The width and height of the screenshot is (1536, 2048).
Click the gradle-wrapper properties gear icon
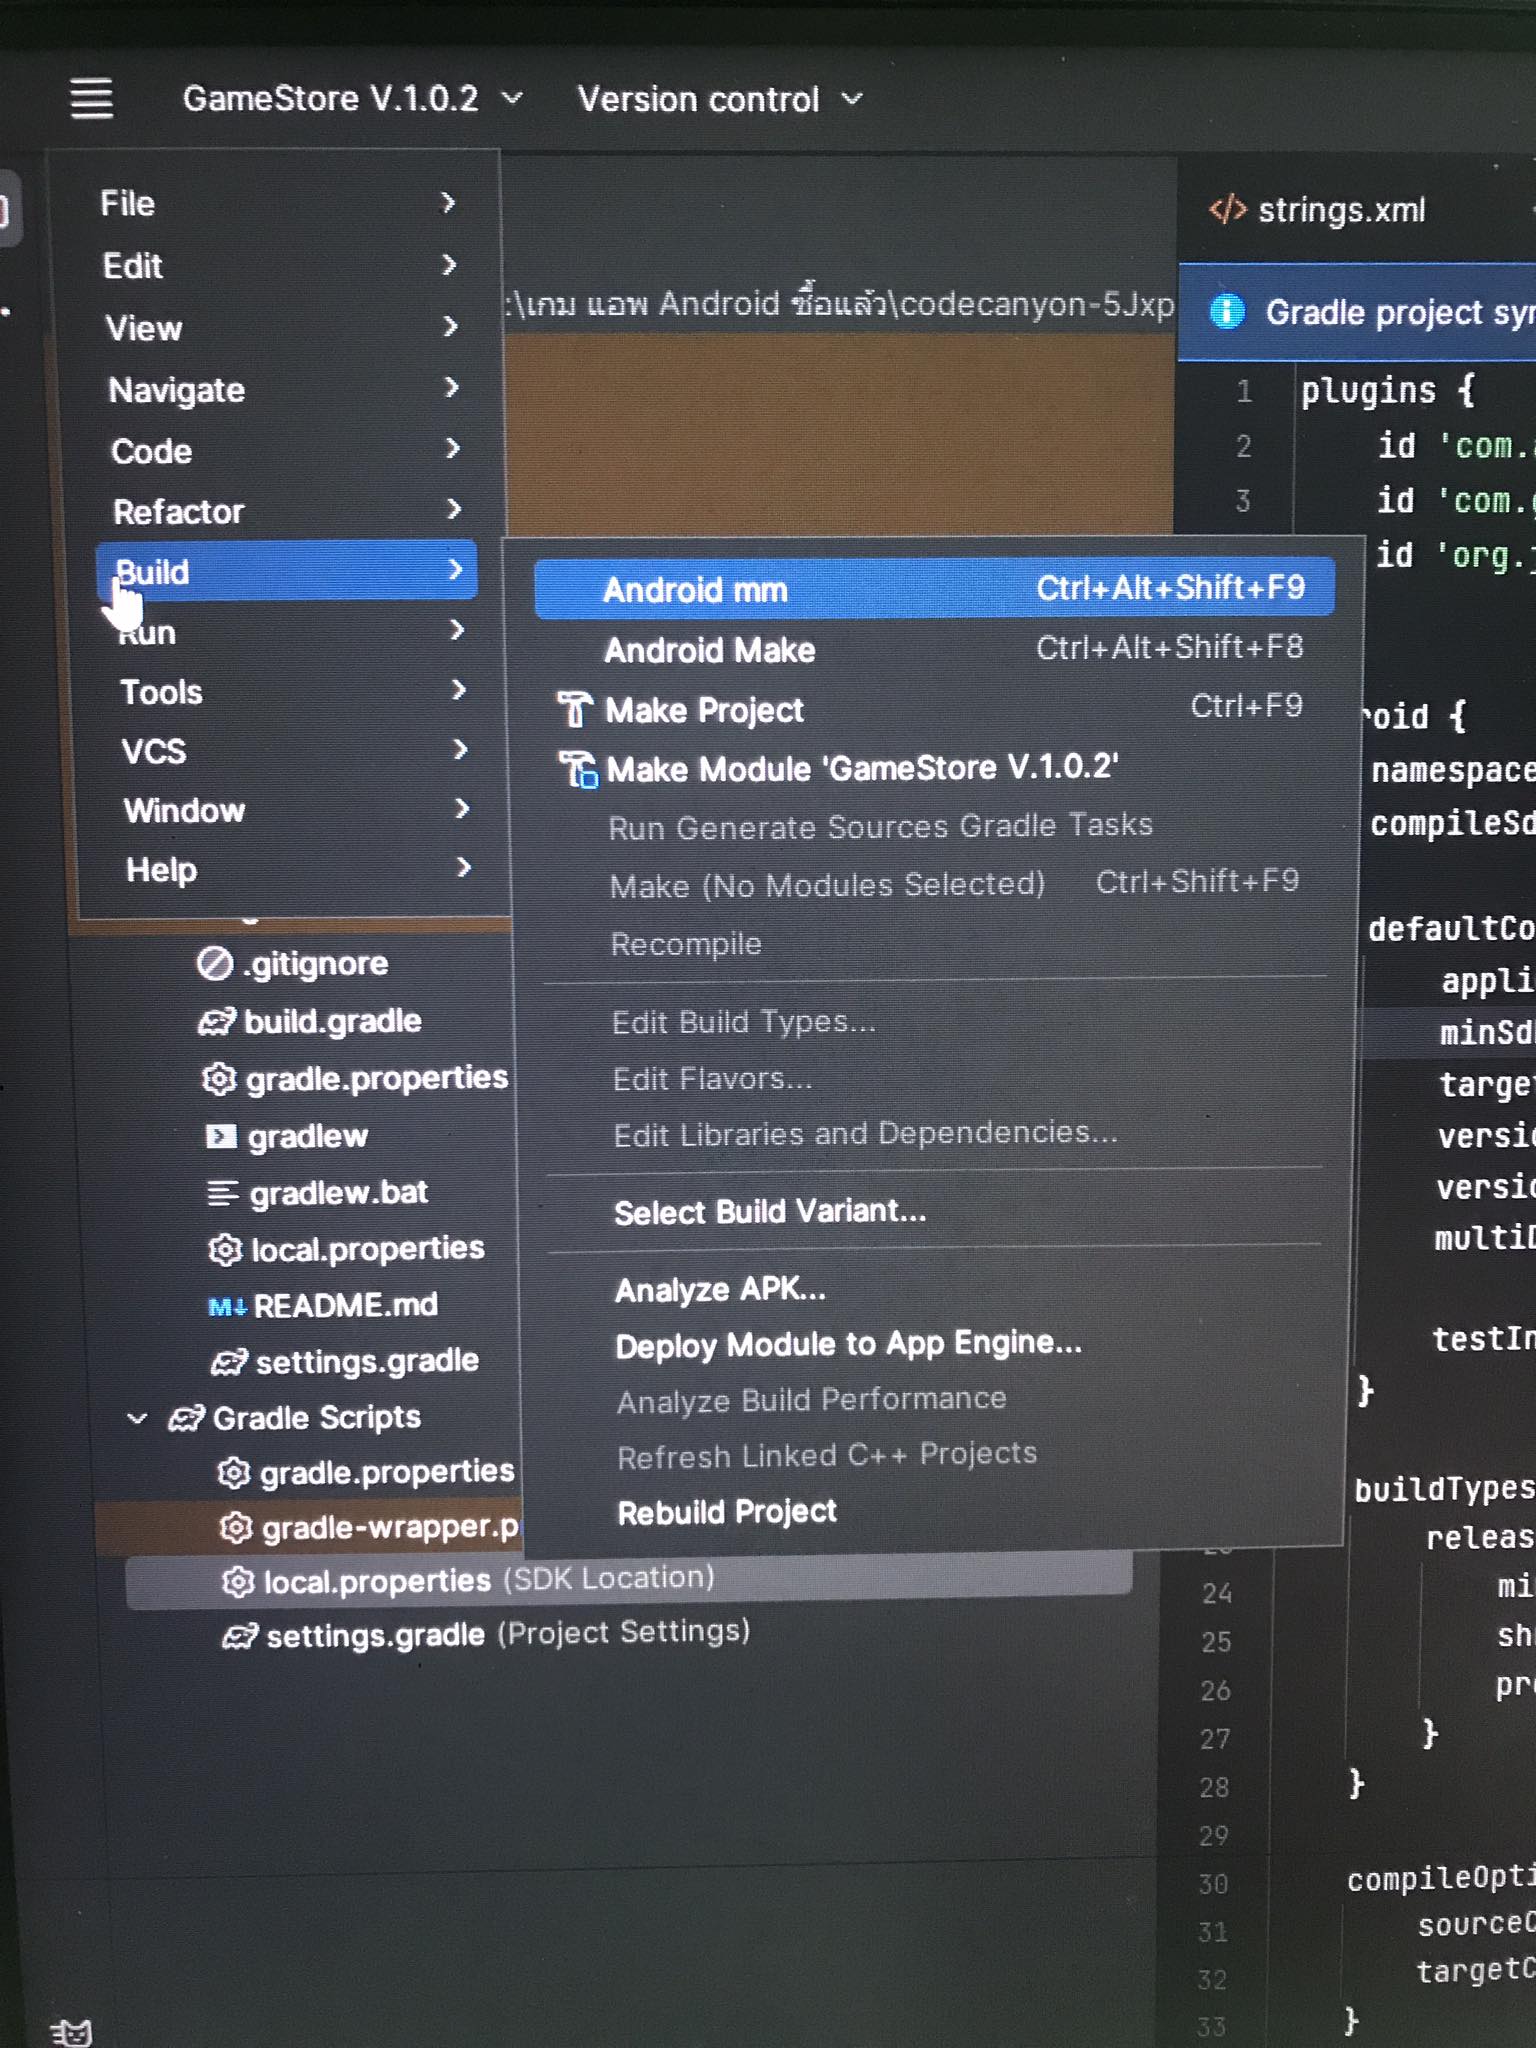click(x=236, y=1527)
